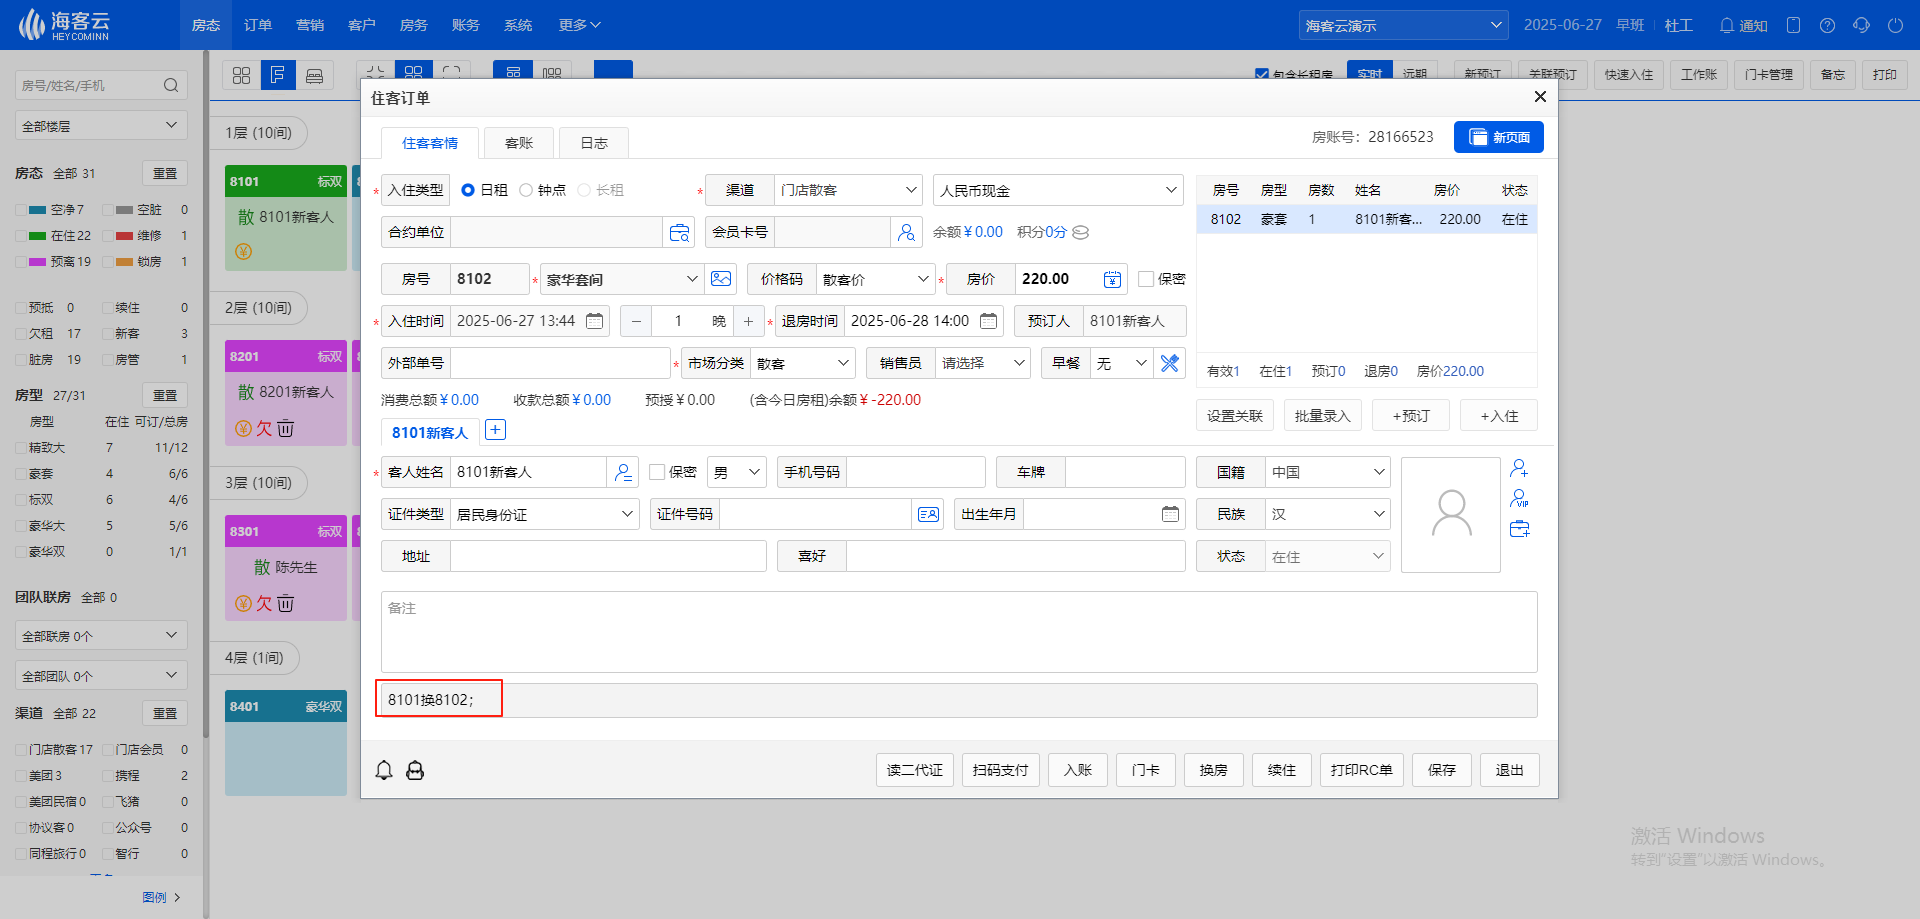Screen dimensions: 1920x919
Task: Open the 豪华套间 room type dropdown
Action: (621, 279)
